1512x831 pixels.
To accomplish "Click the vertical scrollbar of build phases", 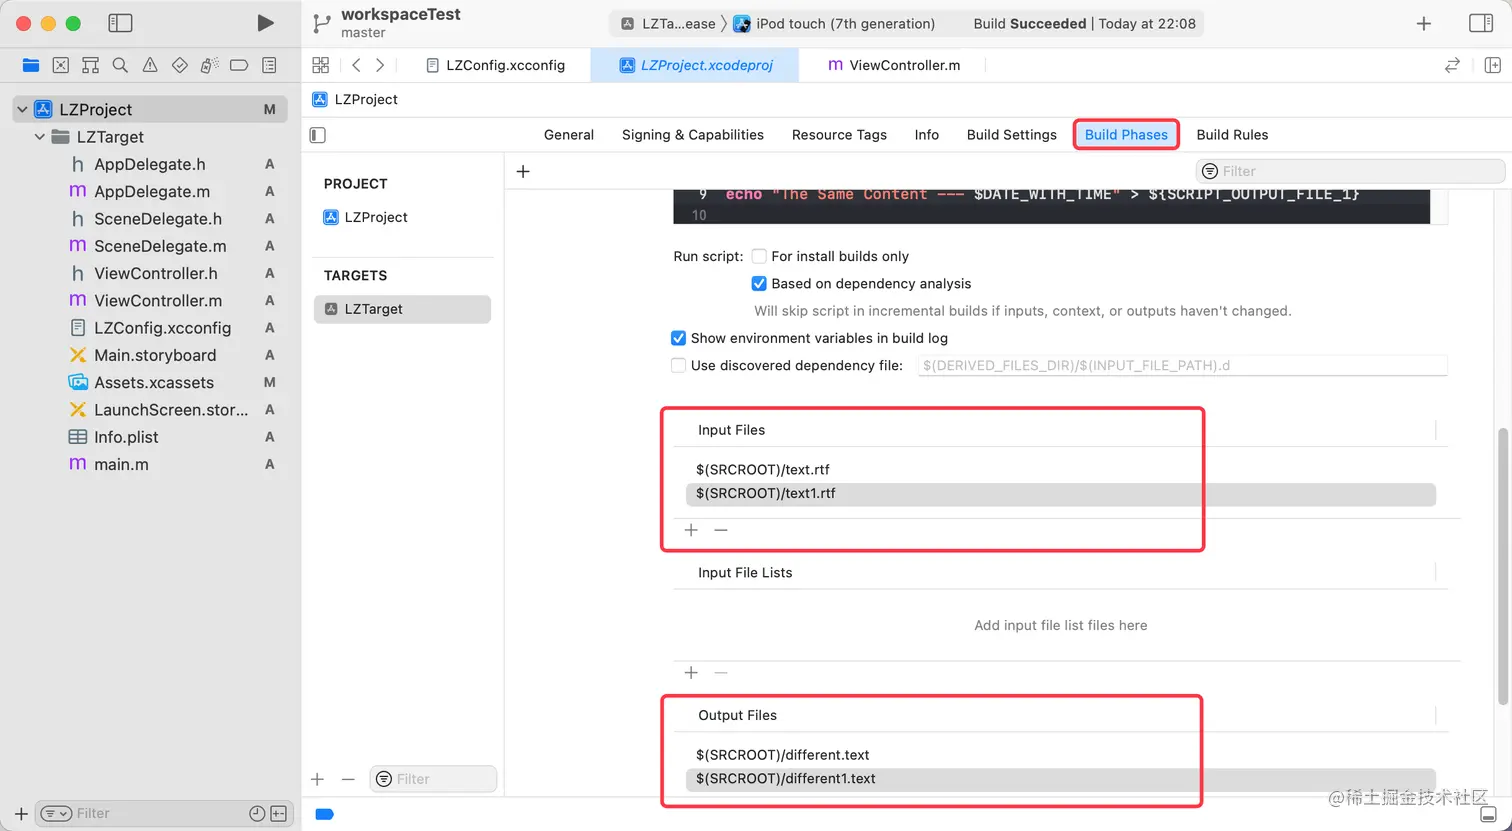I will coord(1502,566).
